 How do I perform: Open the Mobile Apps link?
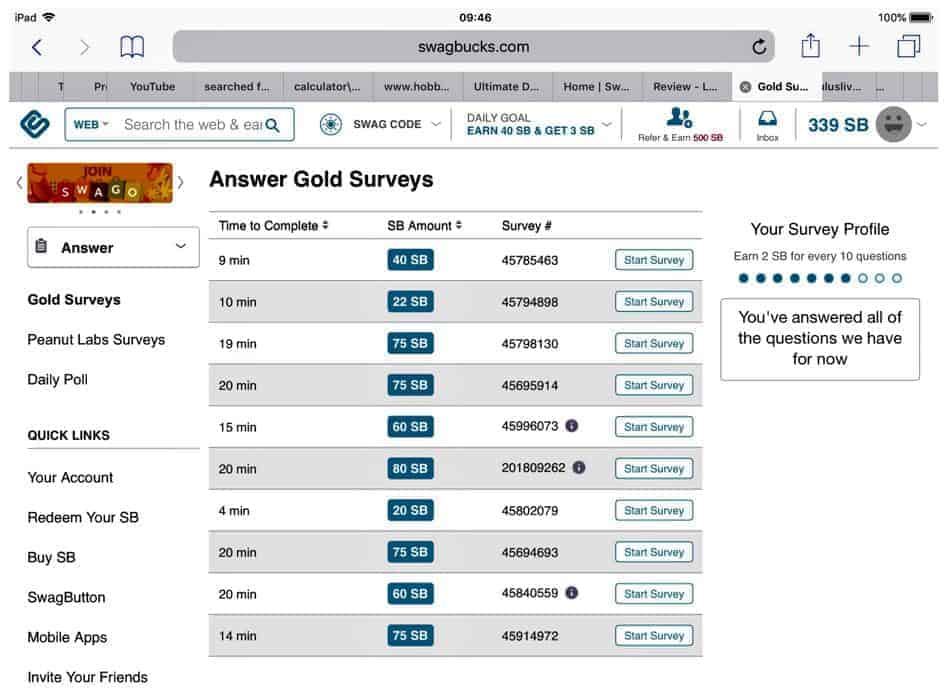pyautogui.click(x=67, y=637)
